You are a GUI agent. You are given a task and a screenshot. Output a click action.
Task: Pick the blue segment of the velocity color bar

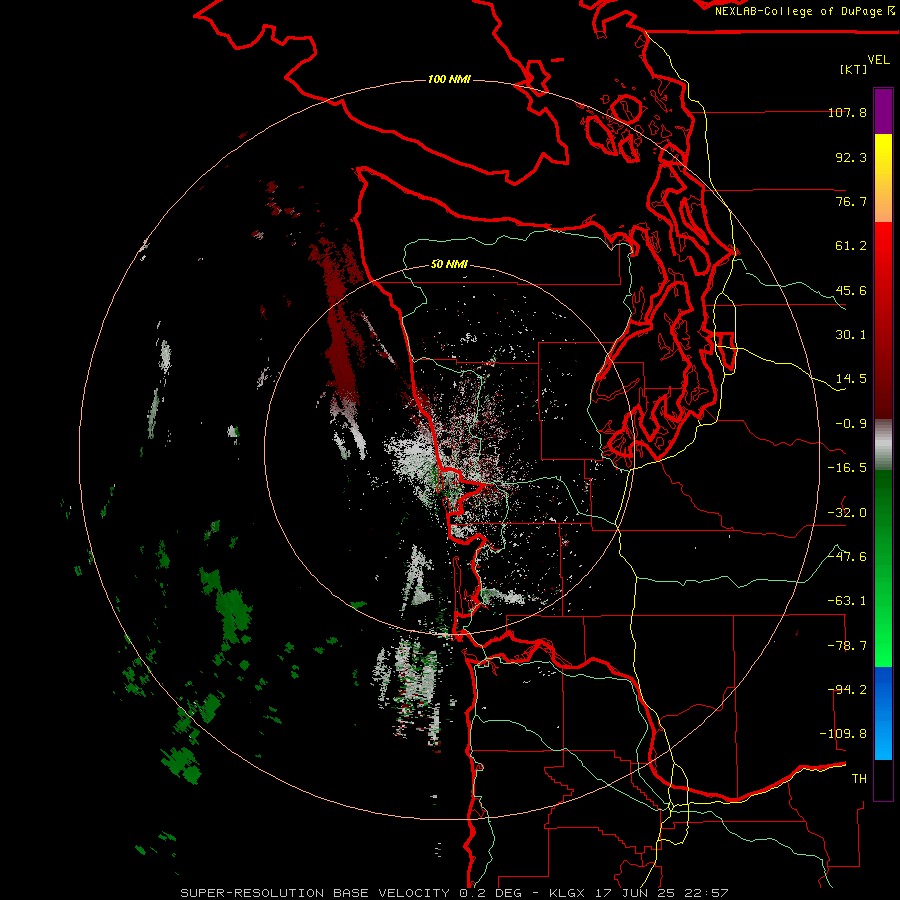(883, 713)
